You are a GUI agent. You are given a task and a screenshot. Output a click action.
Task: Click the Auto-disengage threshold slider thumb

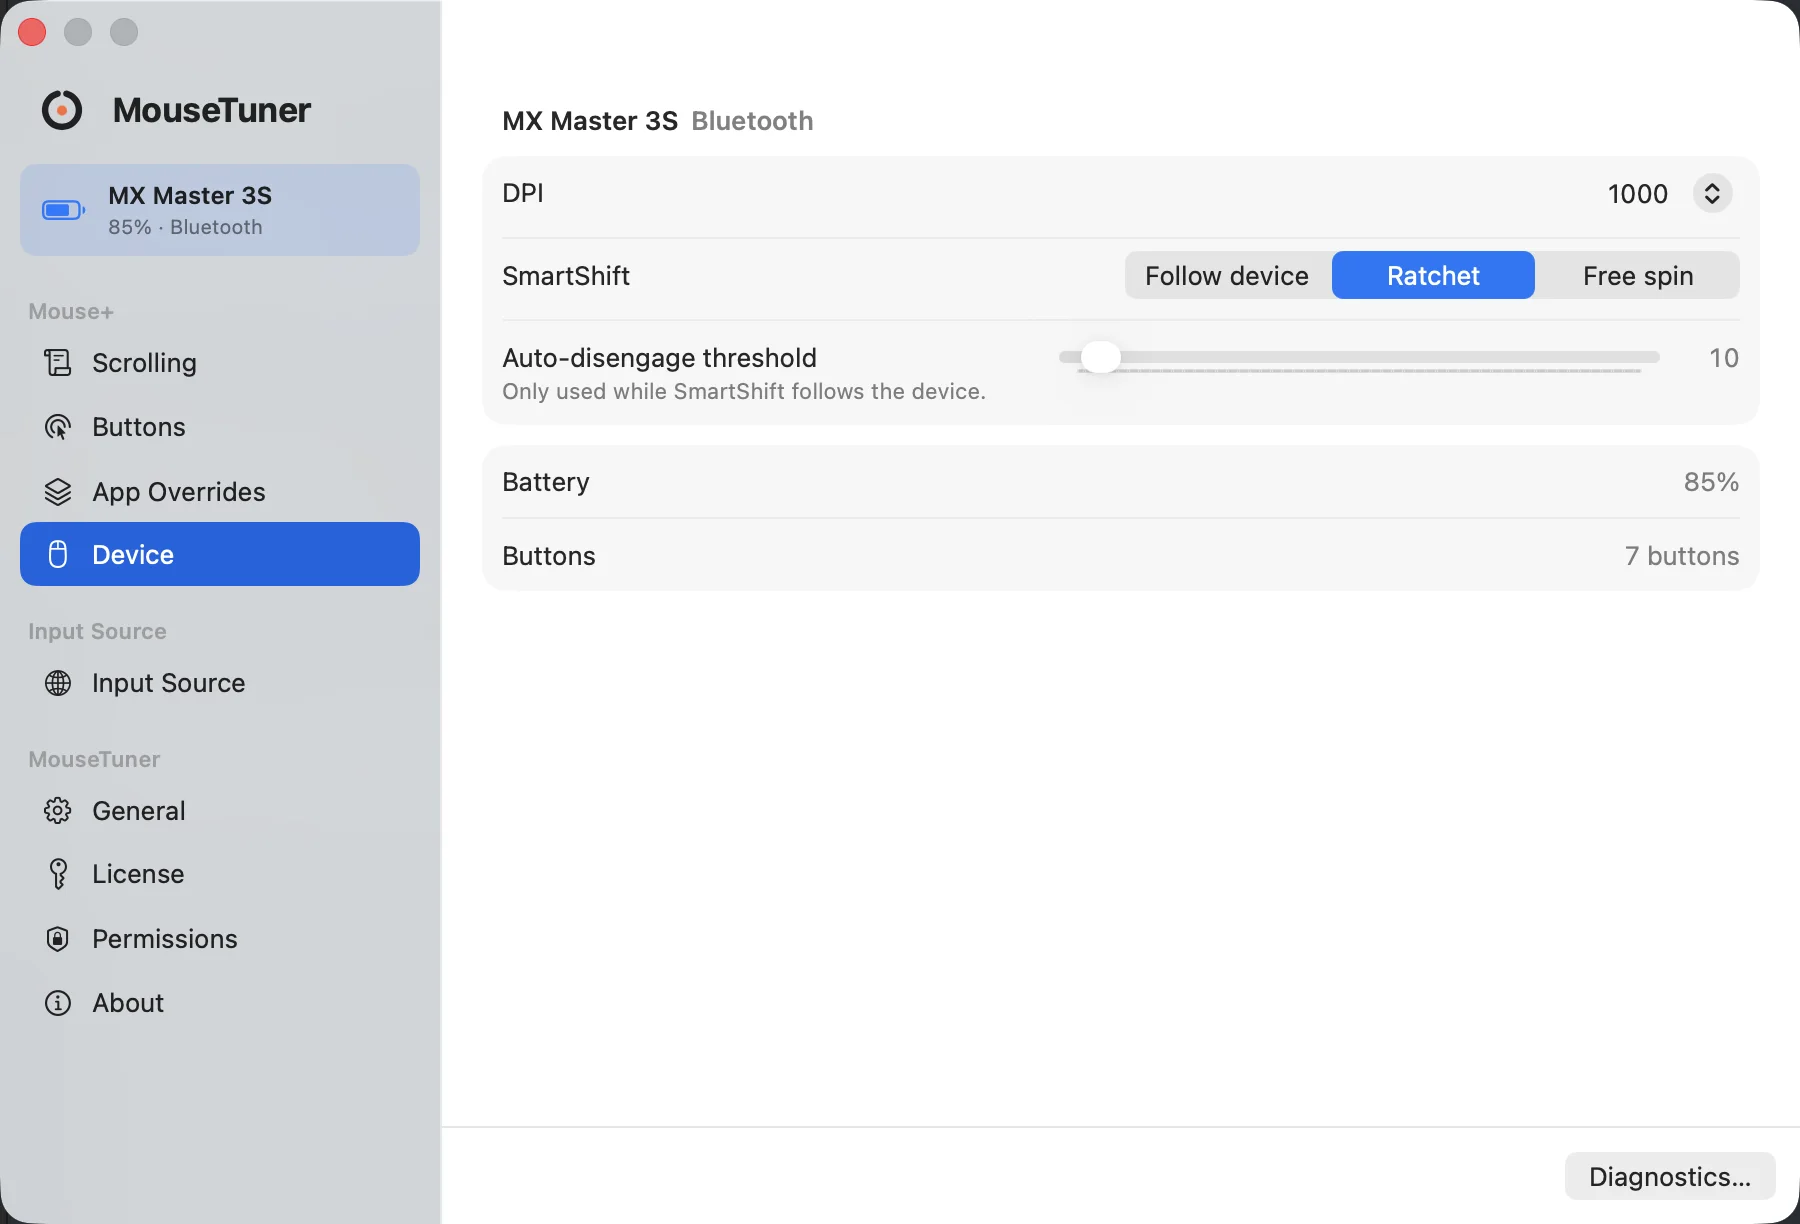pyautogui.click(x=1101, y=357)
